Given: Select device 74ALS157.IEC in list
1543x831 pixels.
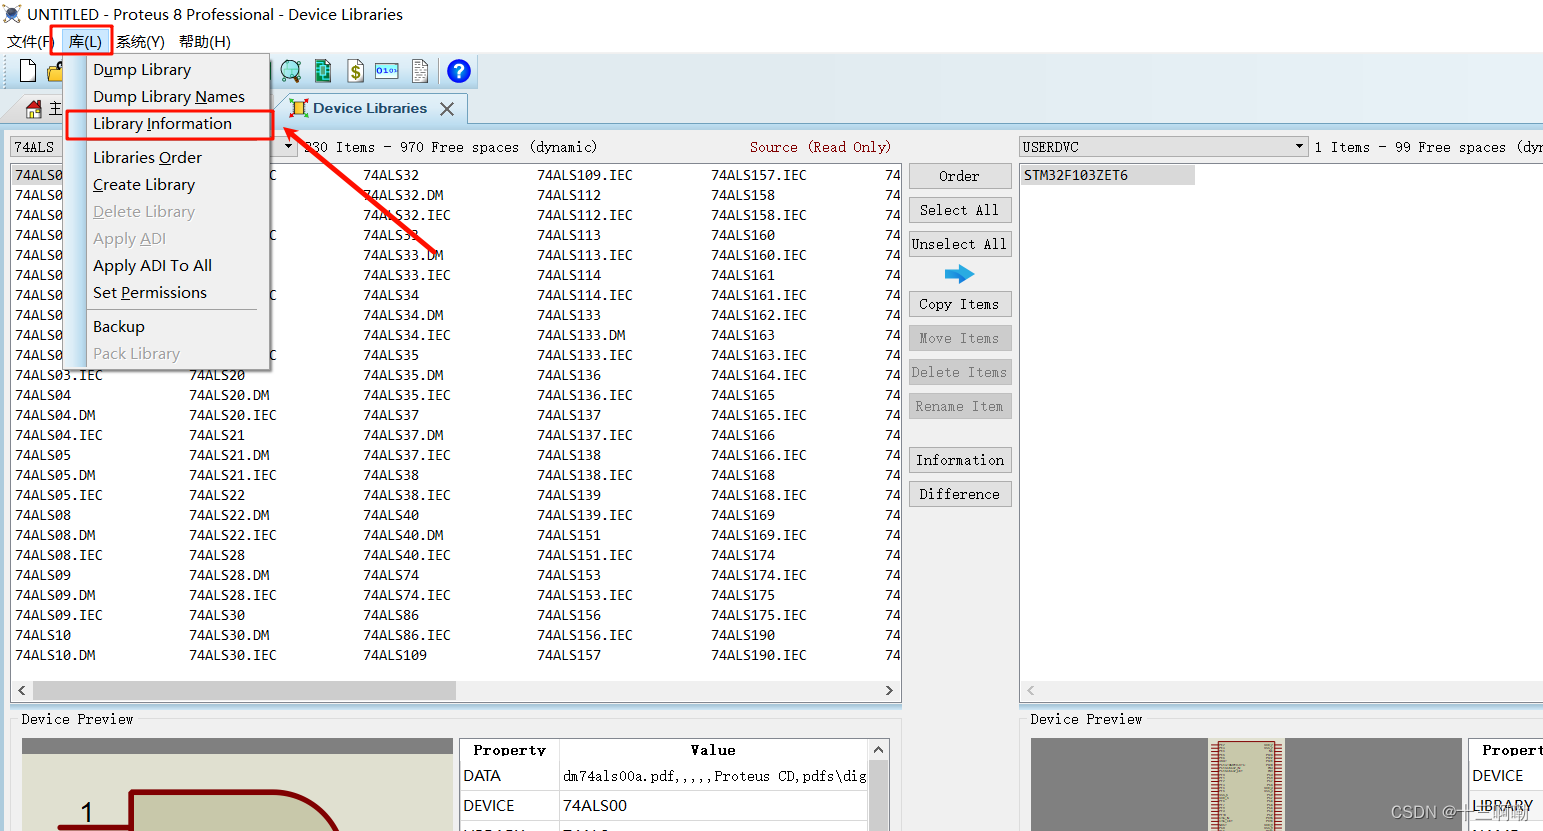Looking at the screenshot, I should click(x=759, y=175).
